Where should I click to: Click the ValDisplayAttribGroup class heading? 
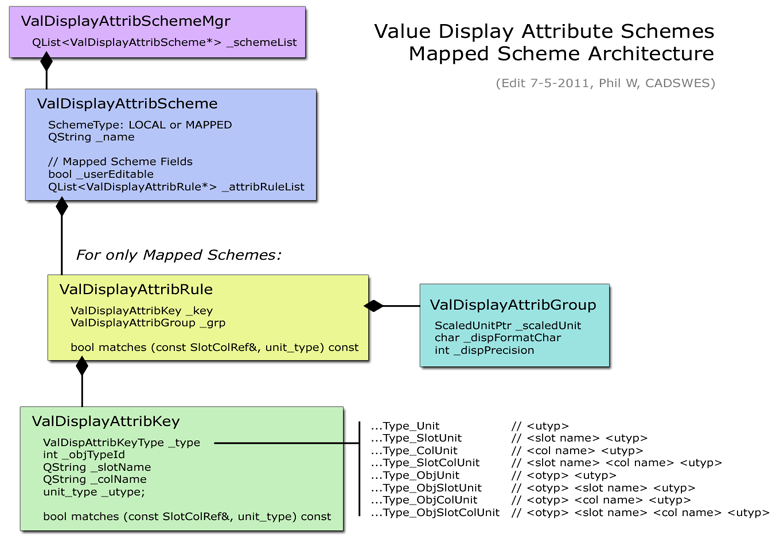[513, 305]
